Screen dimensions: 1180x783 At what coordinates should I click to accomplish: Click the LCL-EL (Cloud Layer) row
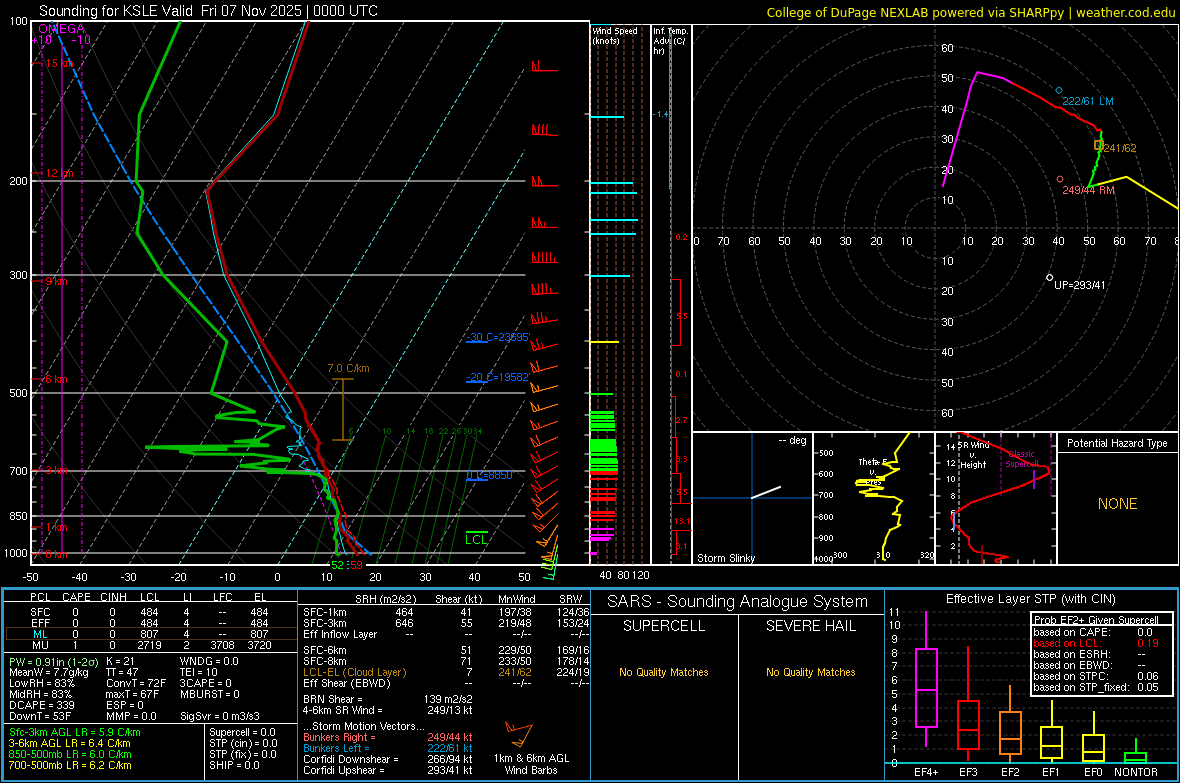click(x=446, y=672)
